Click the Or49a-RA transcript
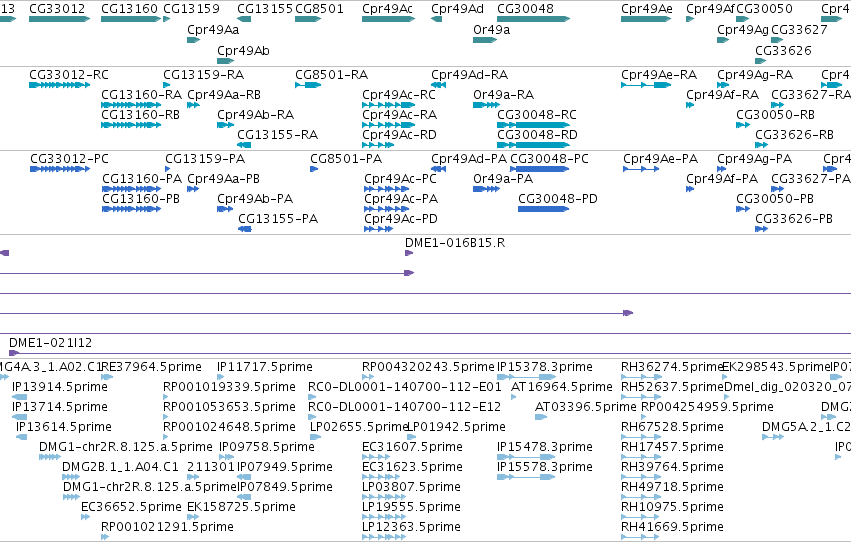Screen dimensions: 851x542 pyautogui.click(x=486, y=105)
